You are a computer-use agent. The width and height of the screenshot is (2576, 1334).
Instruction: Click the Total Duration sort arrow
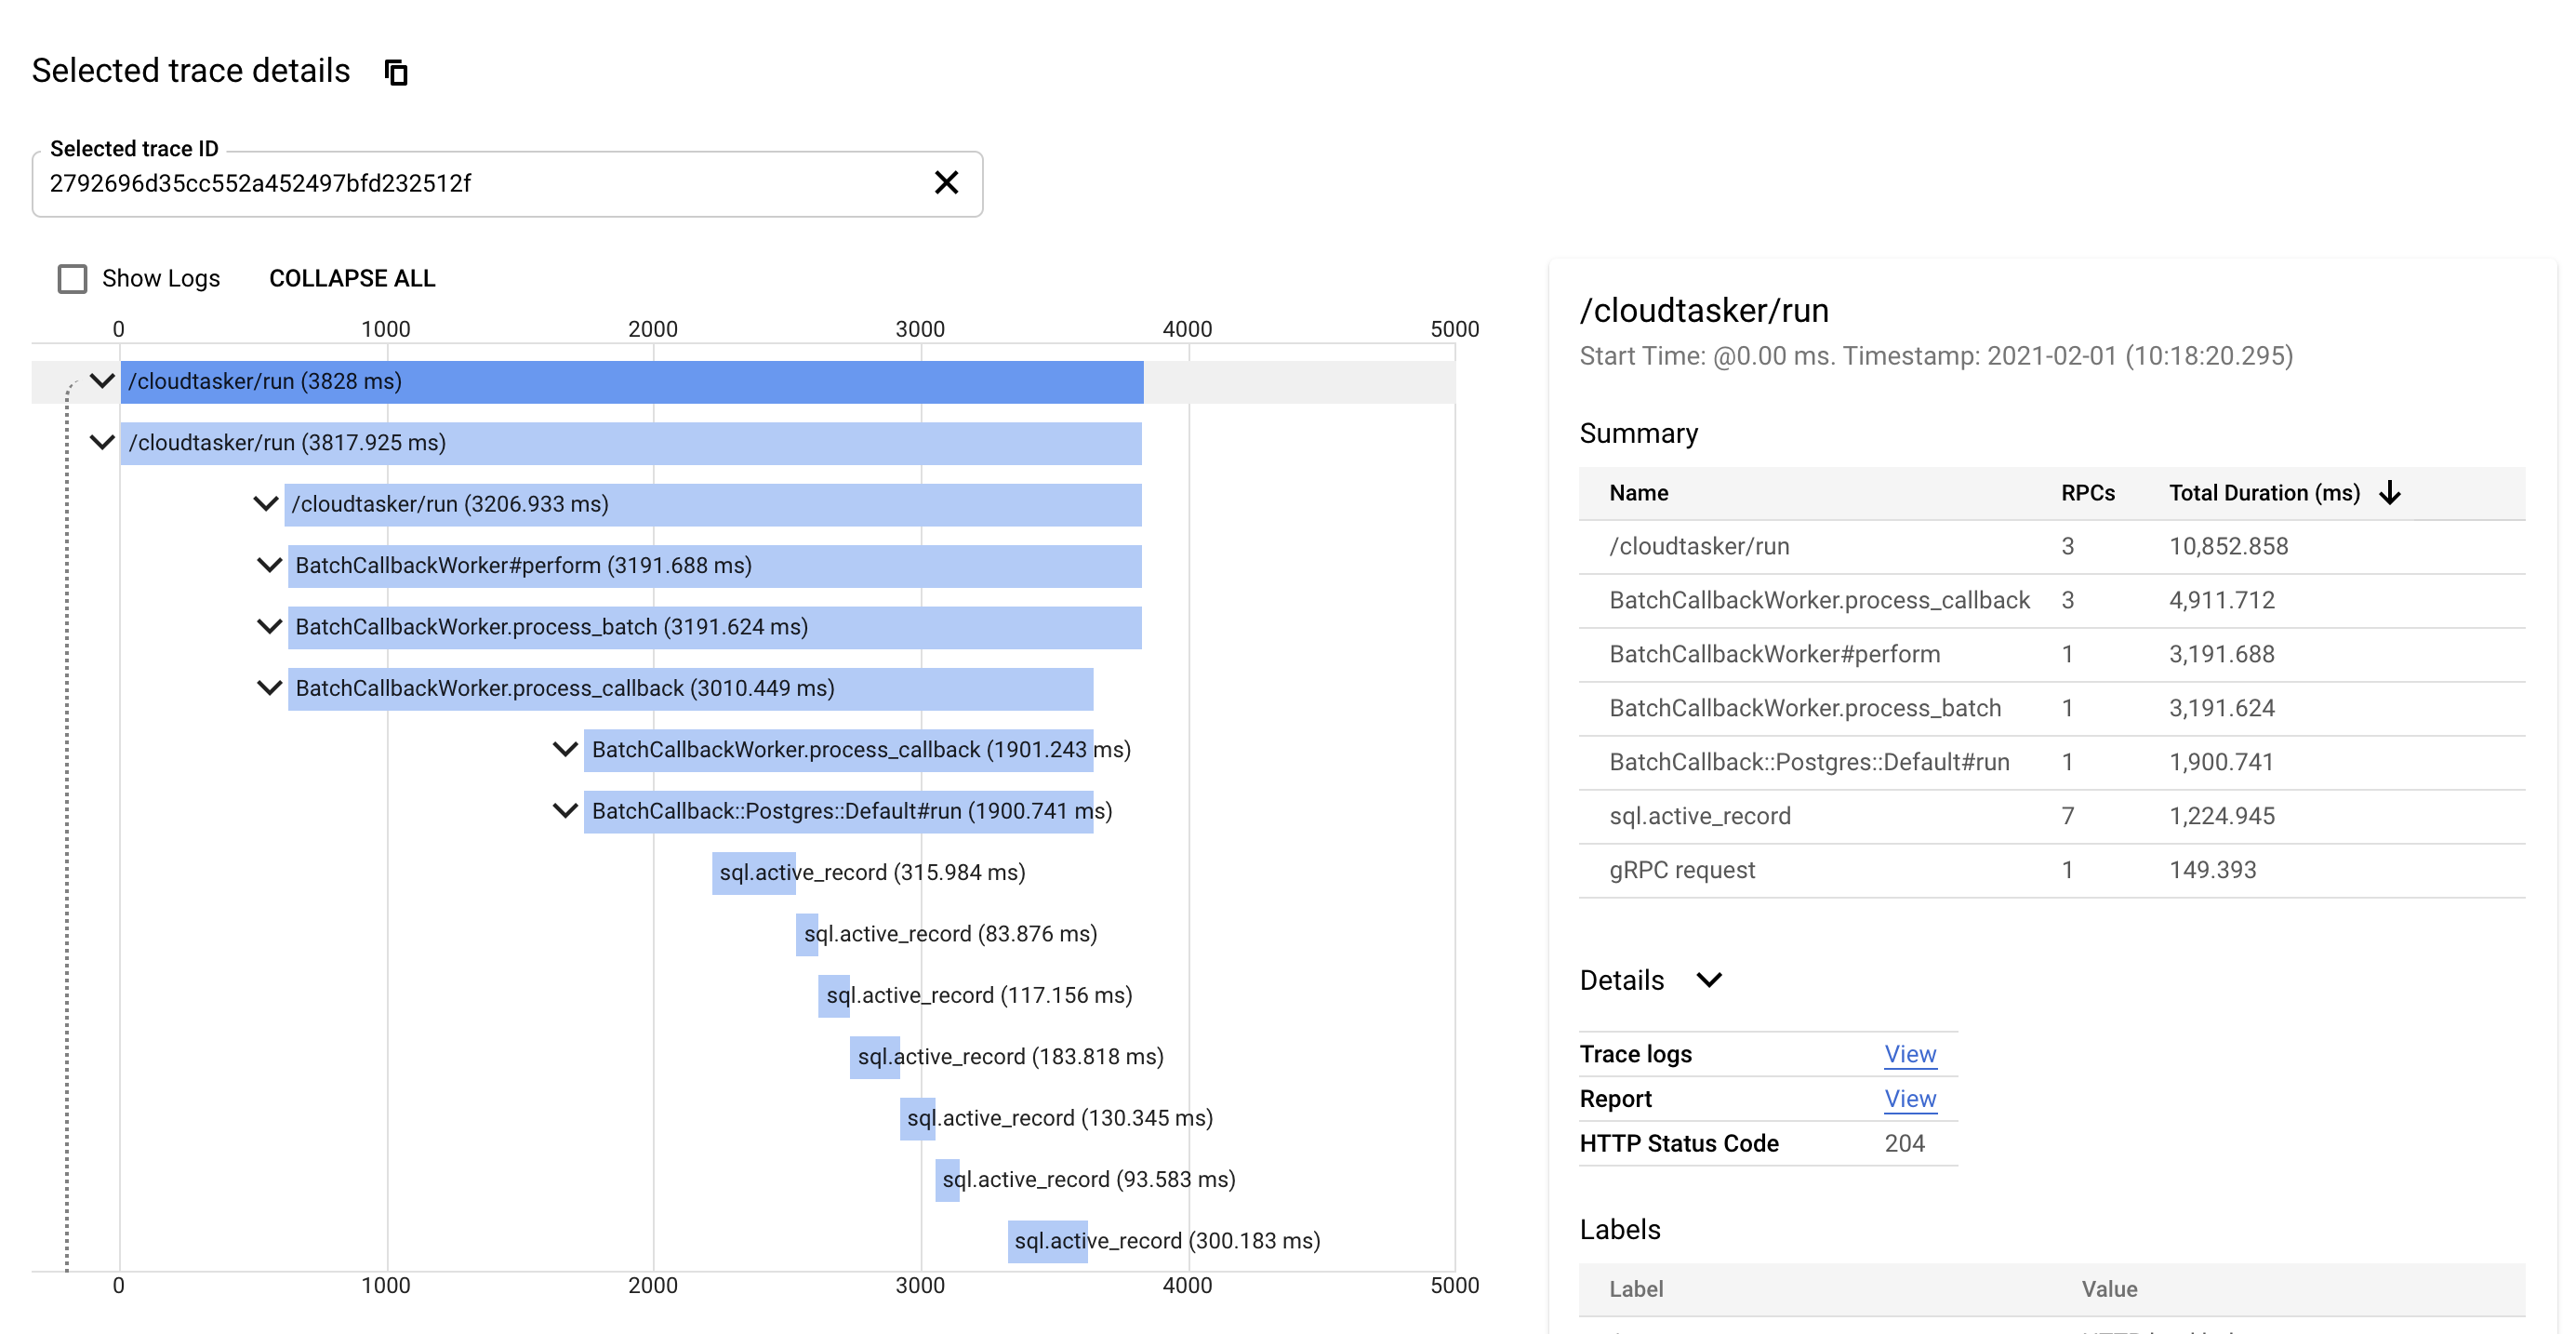point(2389,493)
